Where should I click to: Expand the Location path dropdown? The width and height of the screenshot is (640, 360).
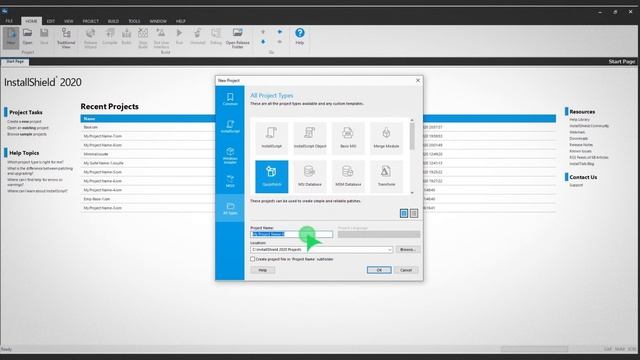click(x=389, y=249)
